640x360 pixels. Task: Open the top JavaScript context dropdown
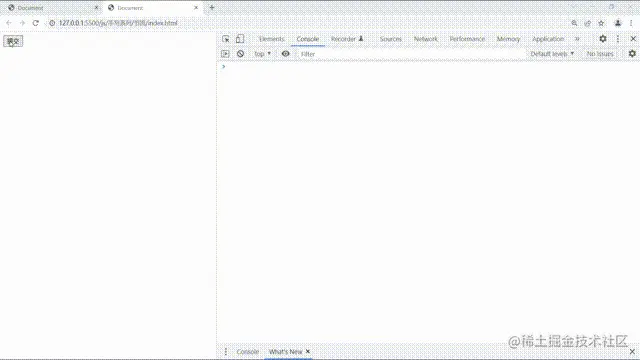(x=262, y=54)
